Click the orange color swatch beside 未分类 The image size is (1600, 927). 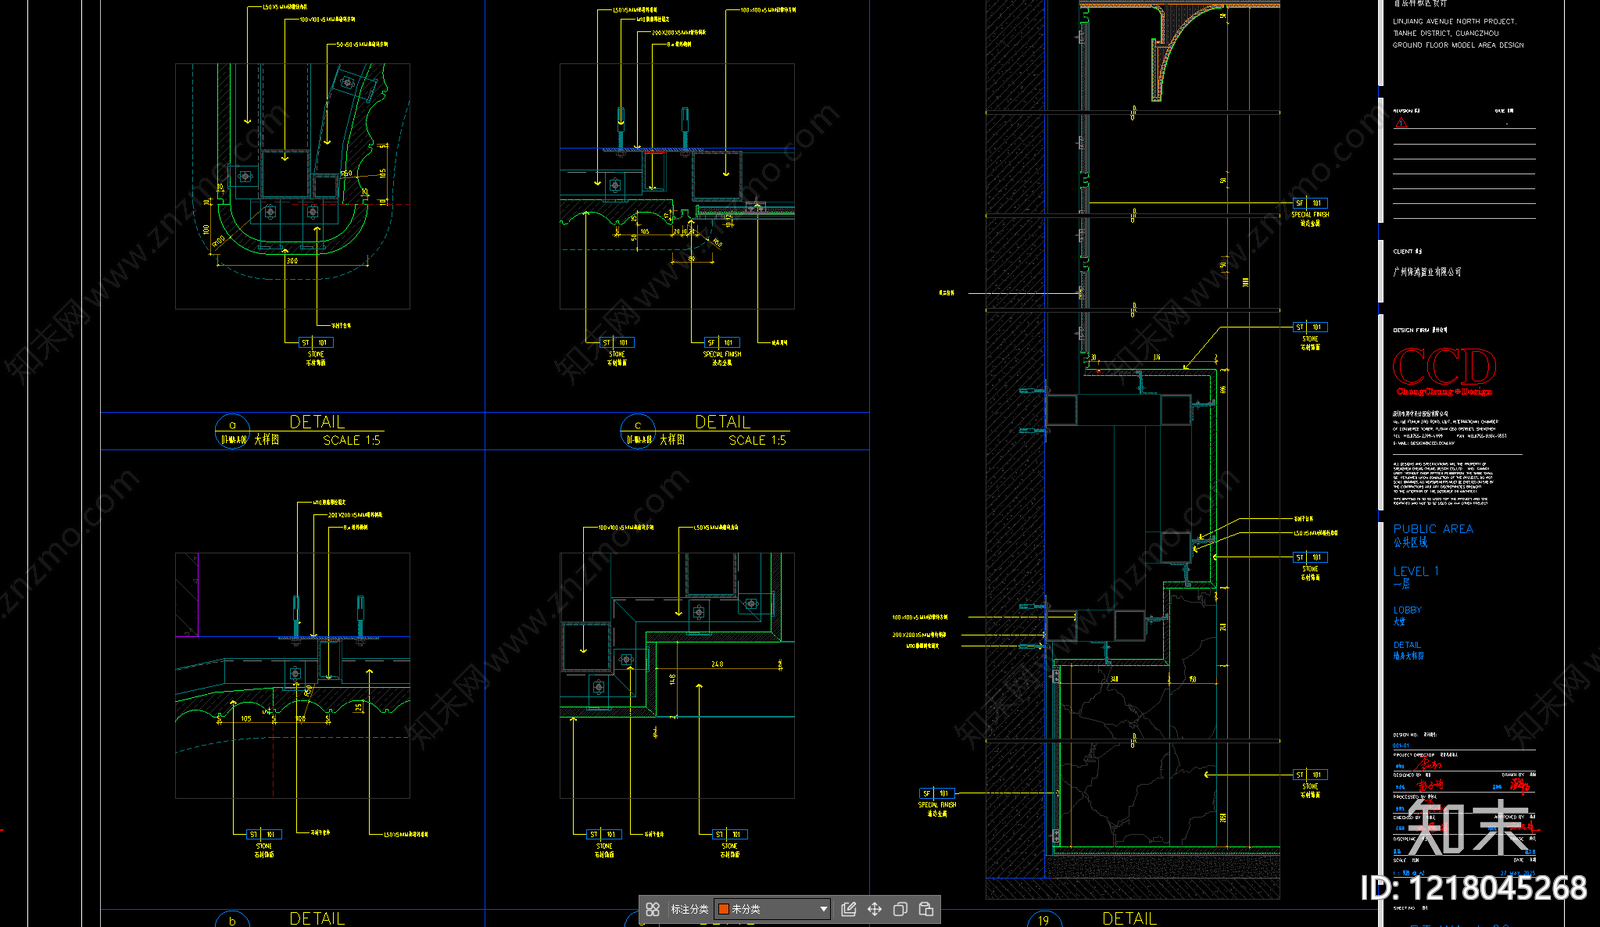(724, 909)
